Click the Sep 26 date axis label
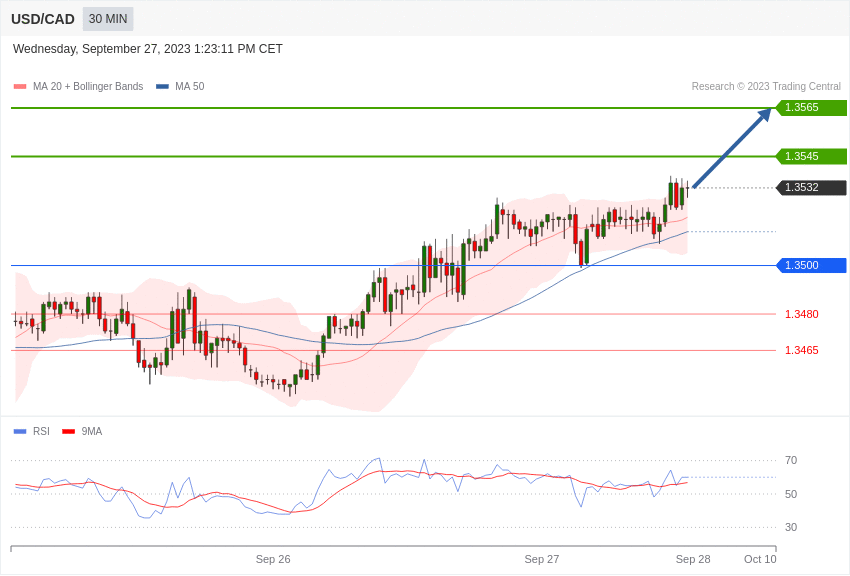 (x=273, y=559)
